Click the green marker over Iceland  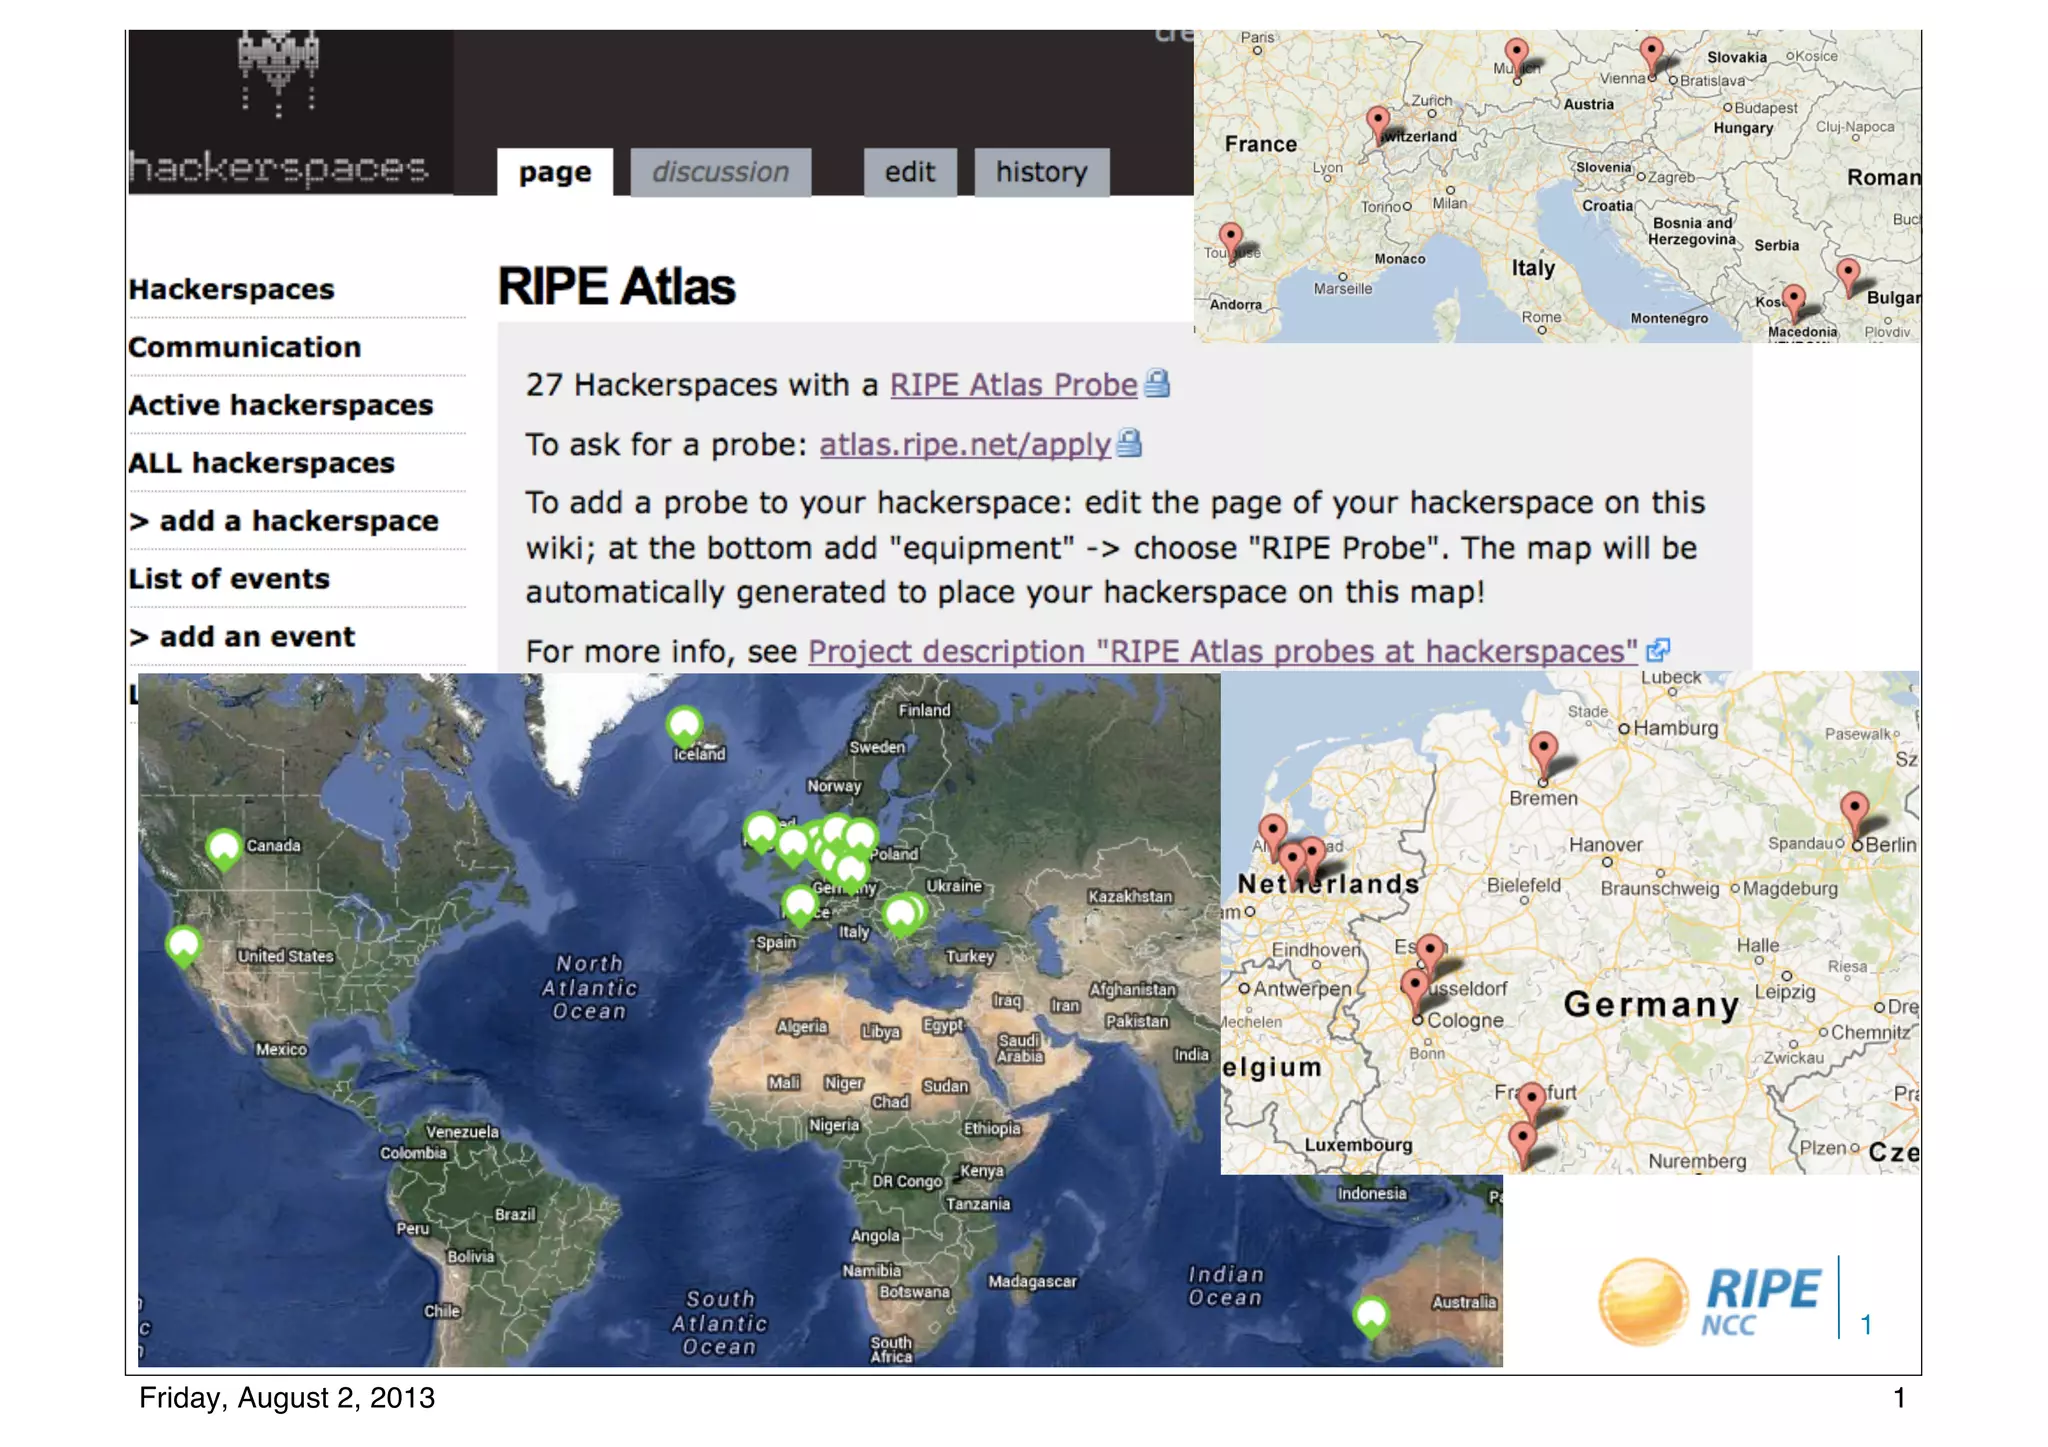coord(684,724)
